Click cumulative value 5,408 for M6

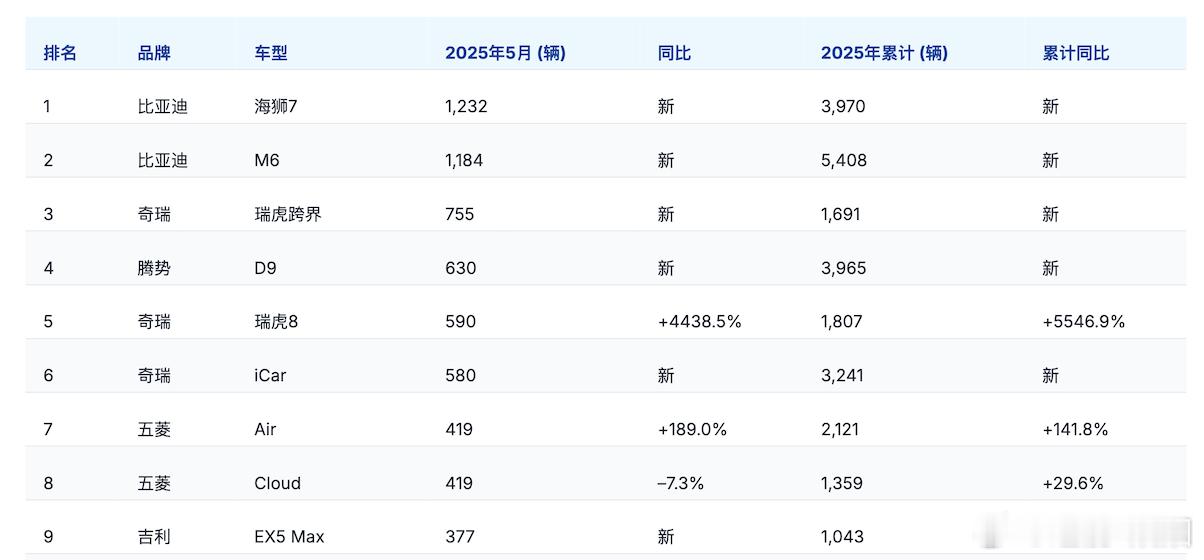click(x=844, y=160)
